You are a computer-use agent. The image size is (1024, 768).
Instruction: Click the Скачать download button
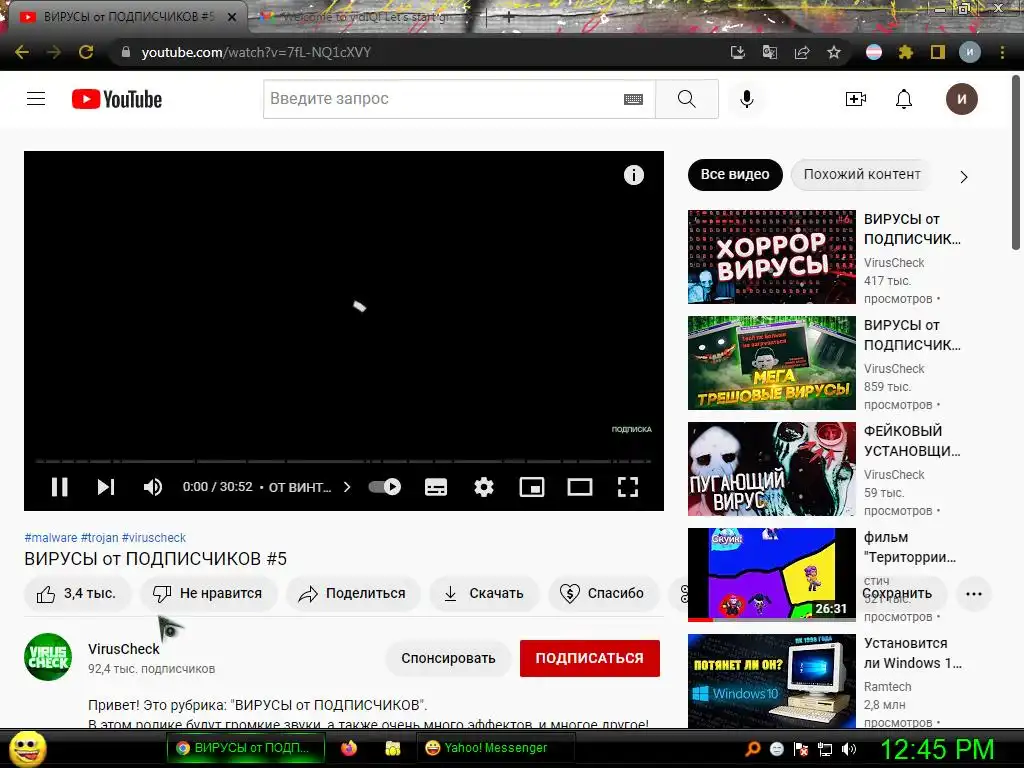click(x=484, y=594)
